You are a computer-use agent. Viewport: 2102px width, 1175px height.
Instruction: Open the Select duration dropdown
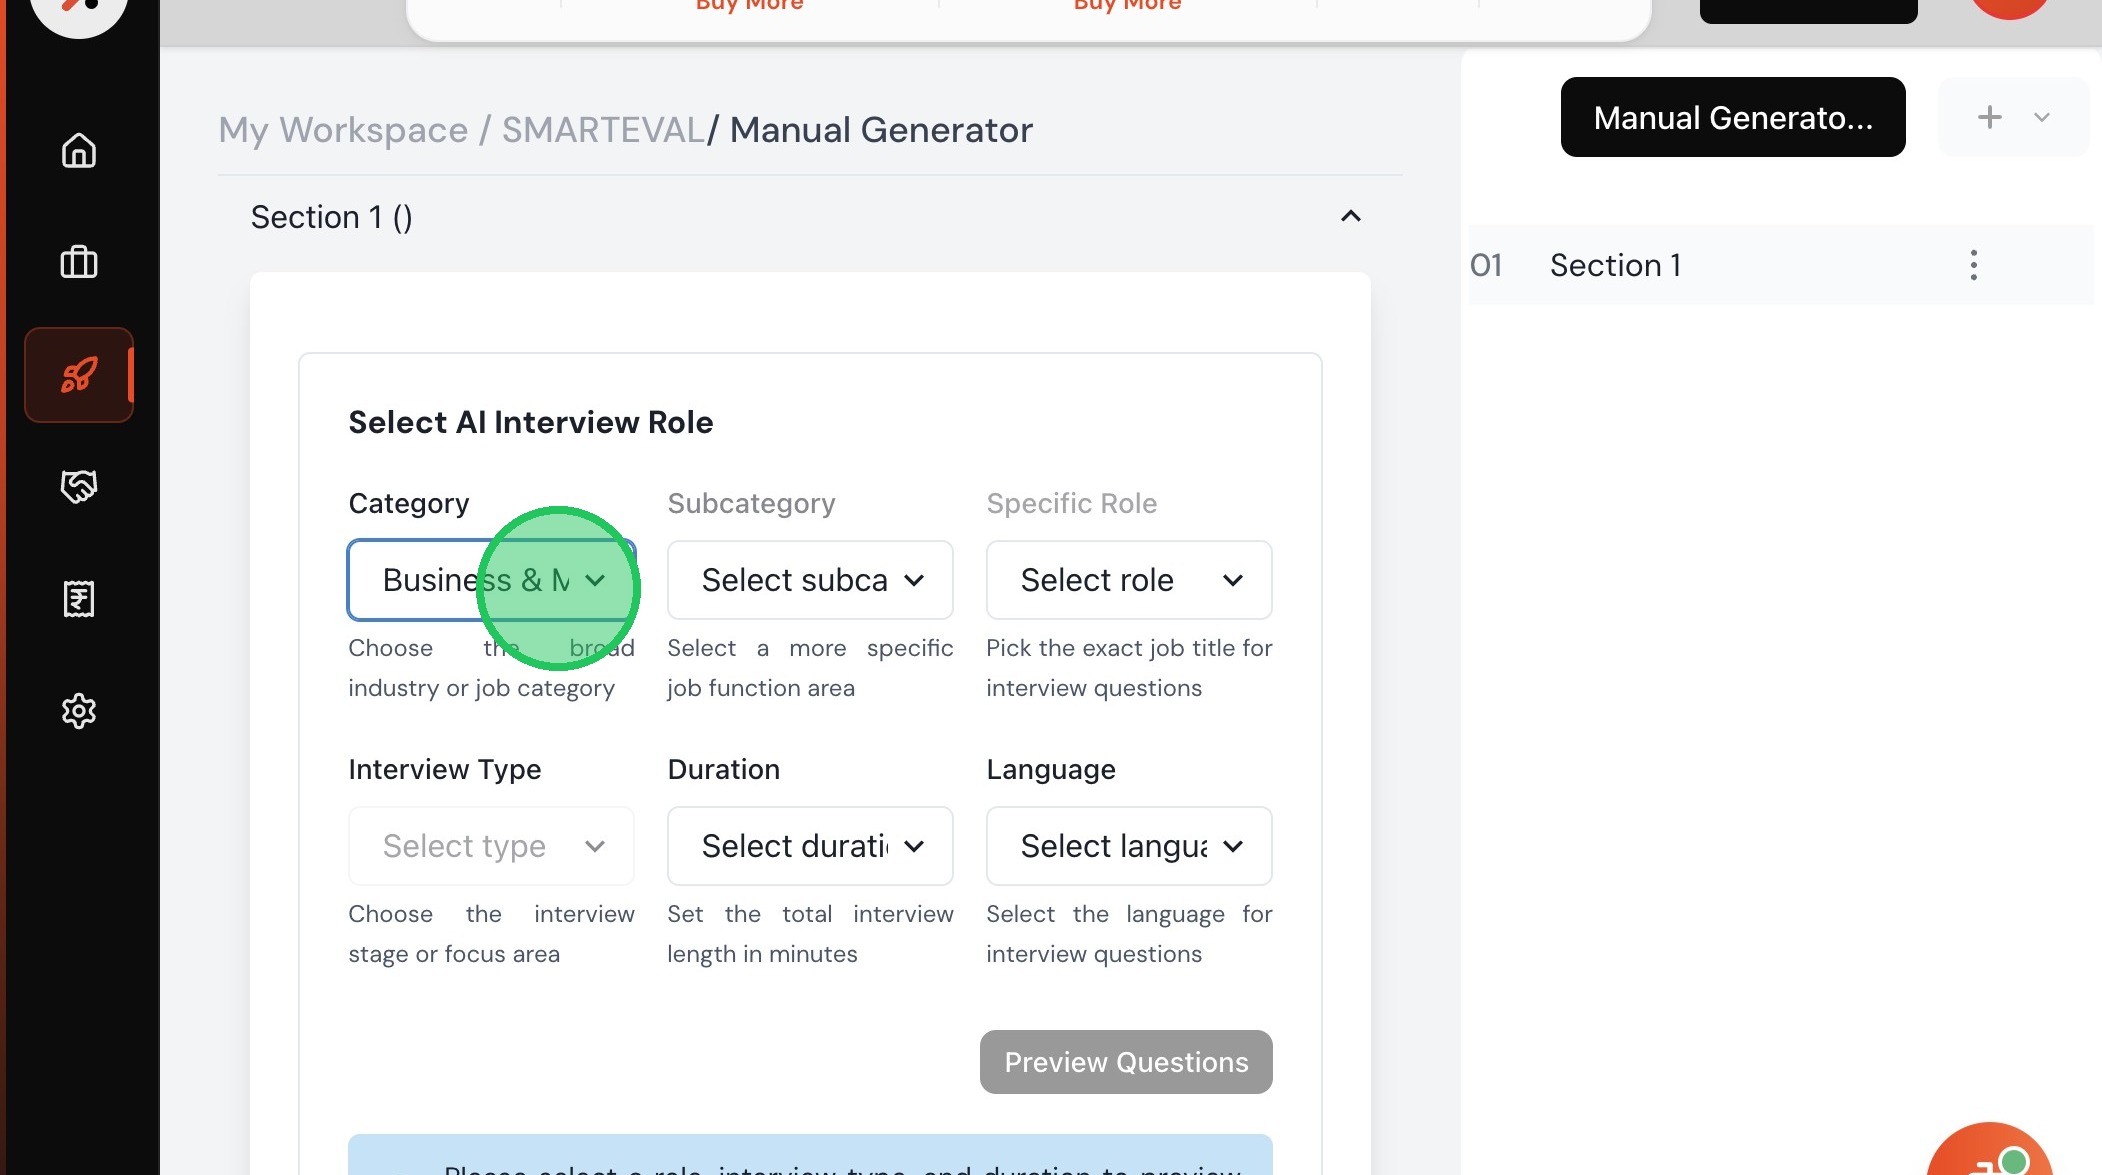809,846
